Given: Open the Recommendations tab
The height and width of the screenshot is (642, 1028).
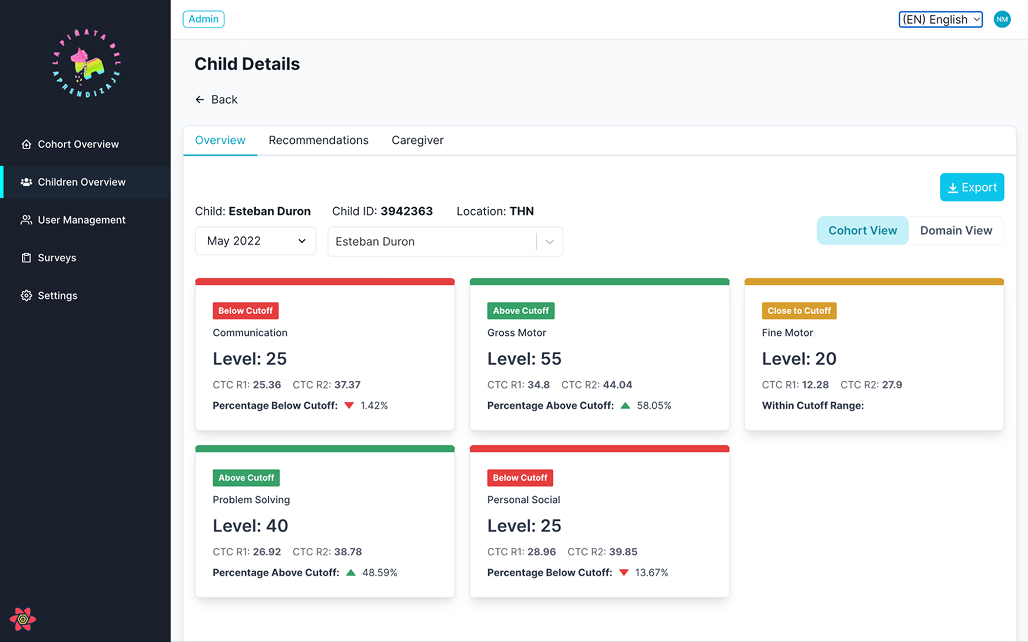Looking at the screenshot, I should pyautogui.click(x=318, y=141).
